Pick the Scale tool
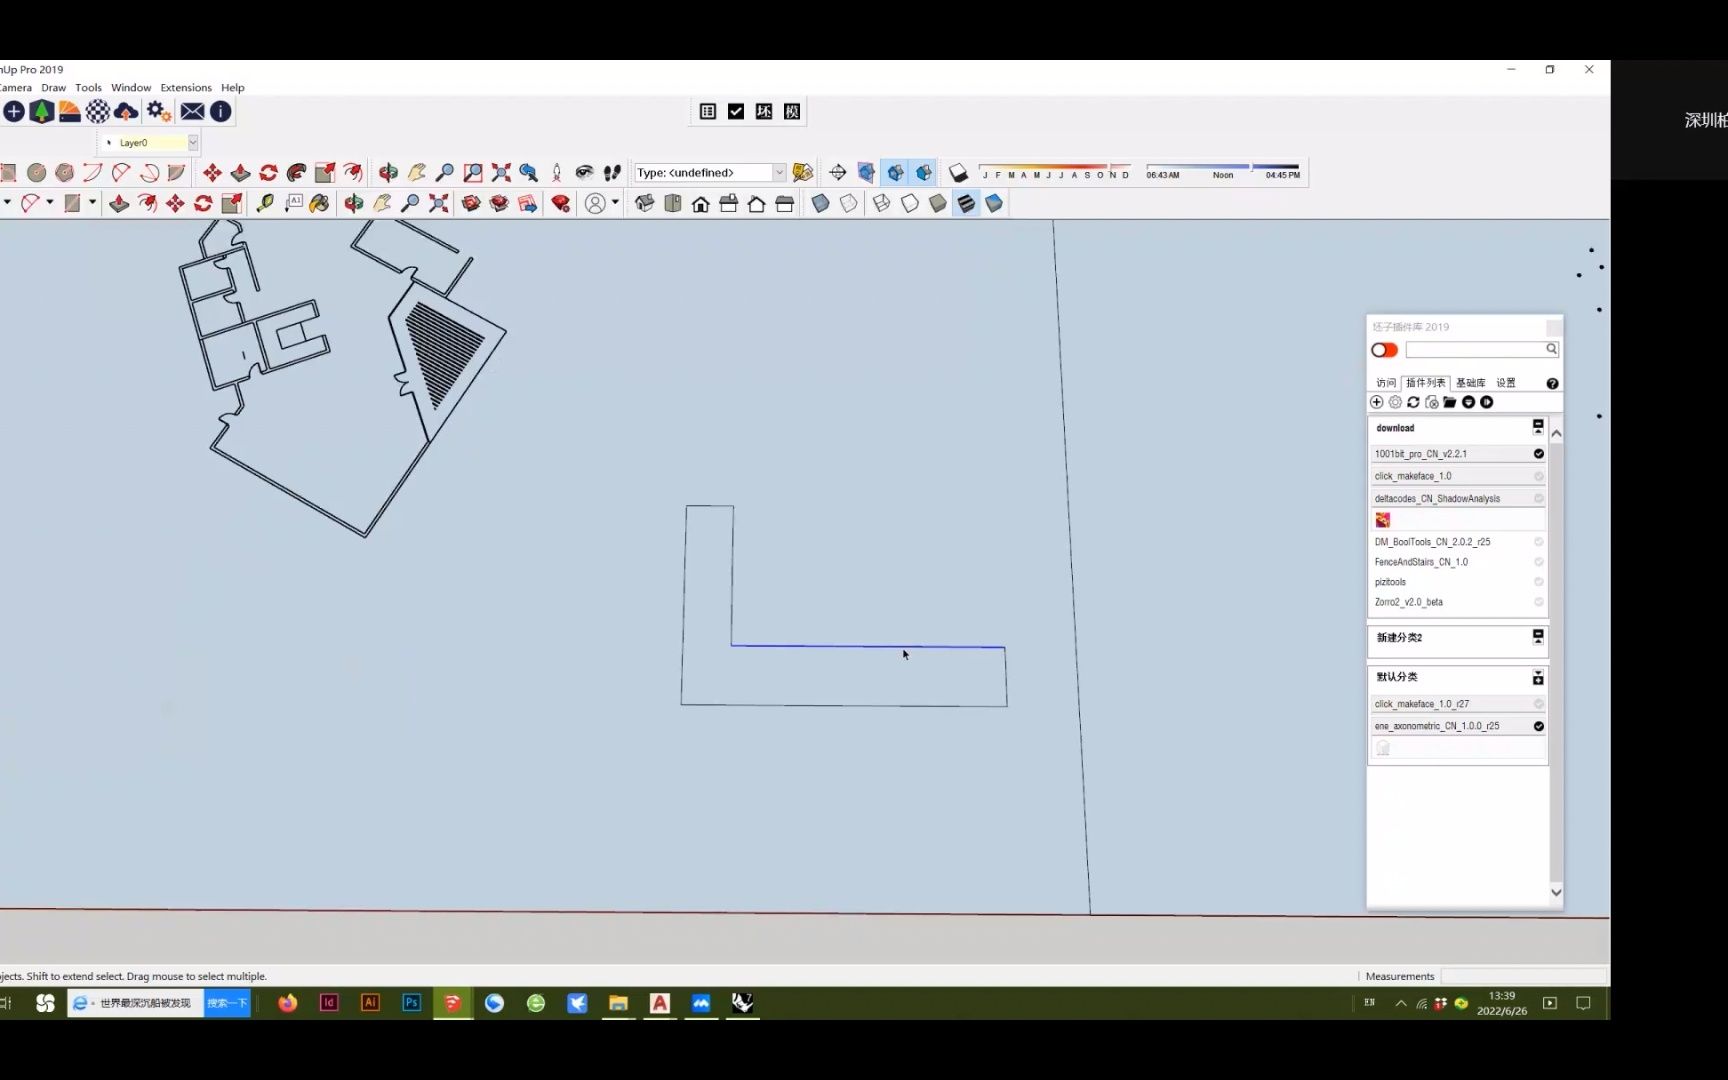The width and height of the screenshot is (1728, 1080). (324, 173)
